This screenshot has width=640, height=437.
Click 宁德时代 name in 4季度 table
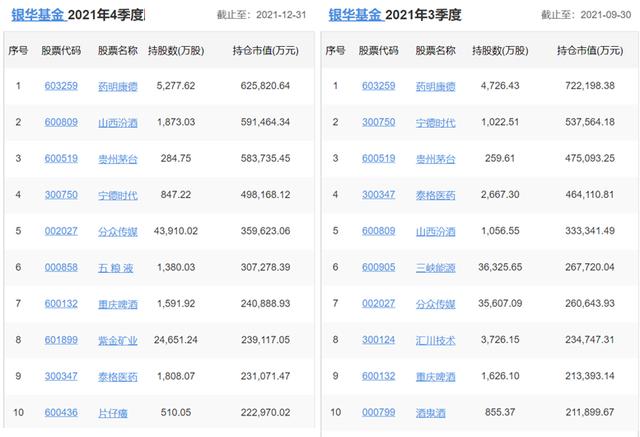(118, 195)
